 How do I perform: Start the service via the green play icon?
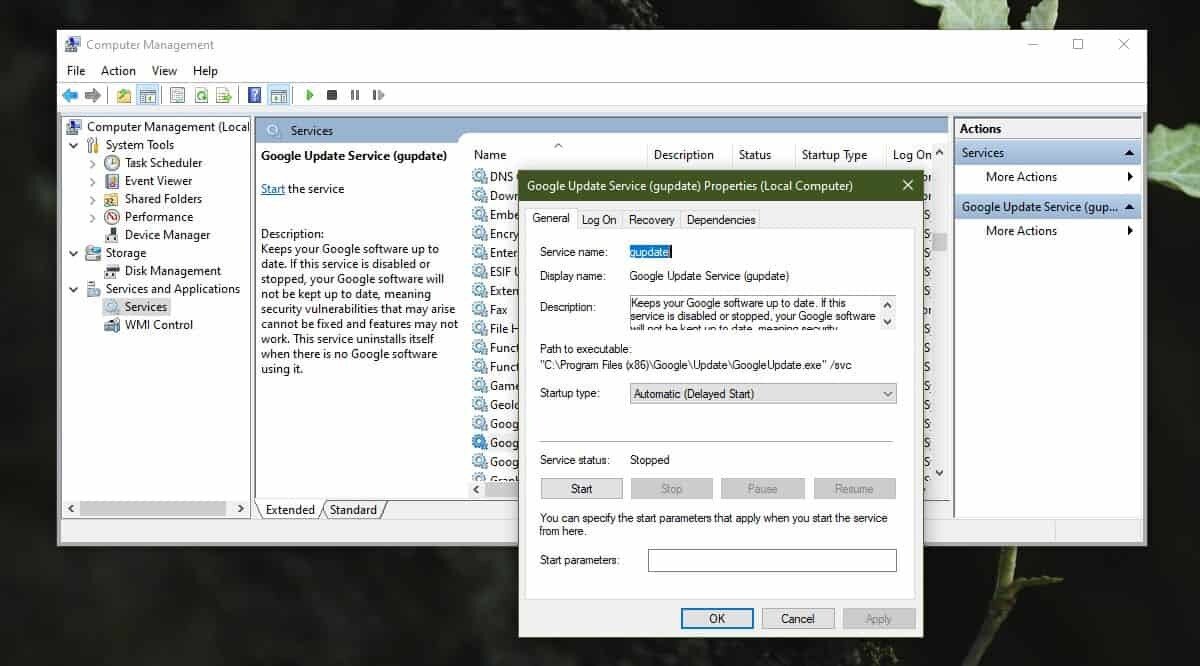tap(309, 95)
